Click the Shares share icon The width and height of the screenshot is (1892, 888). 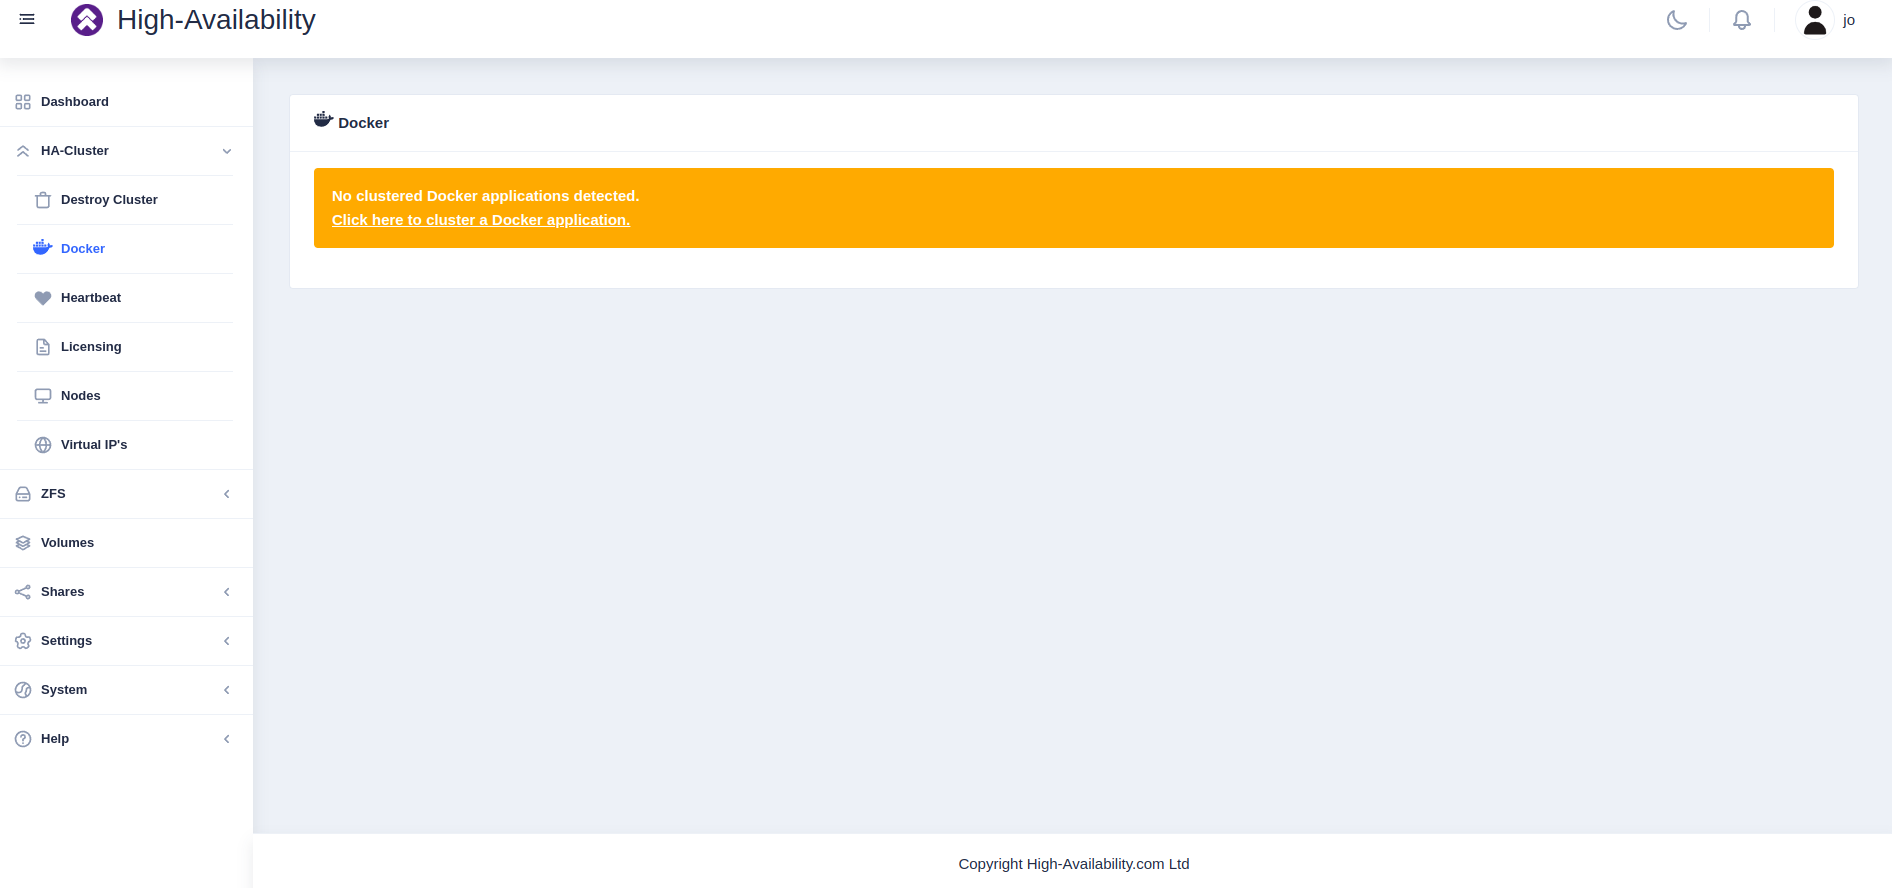(23, 592)
